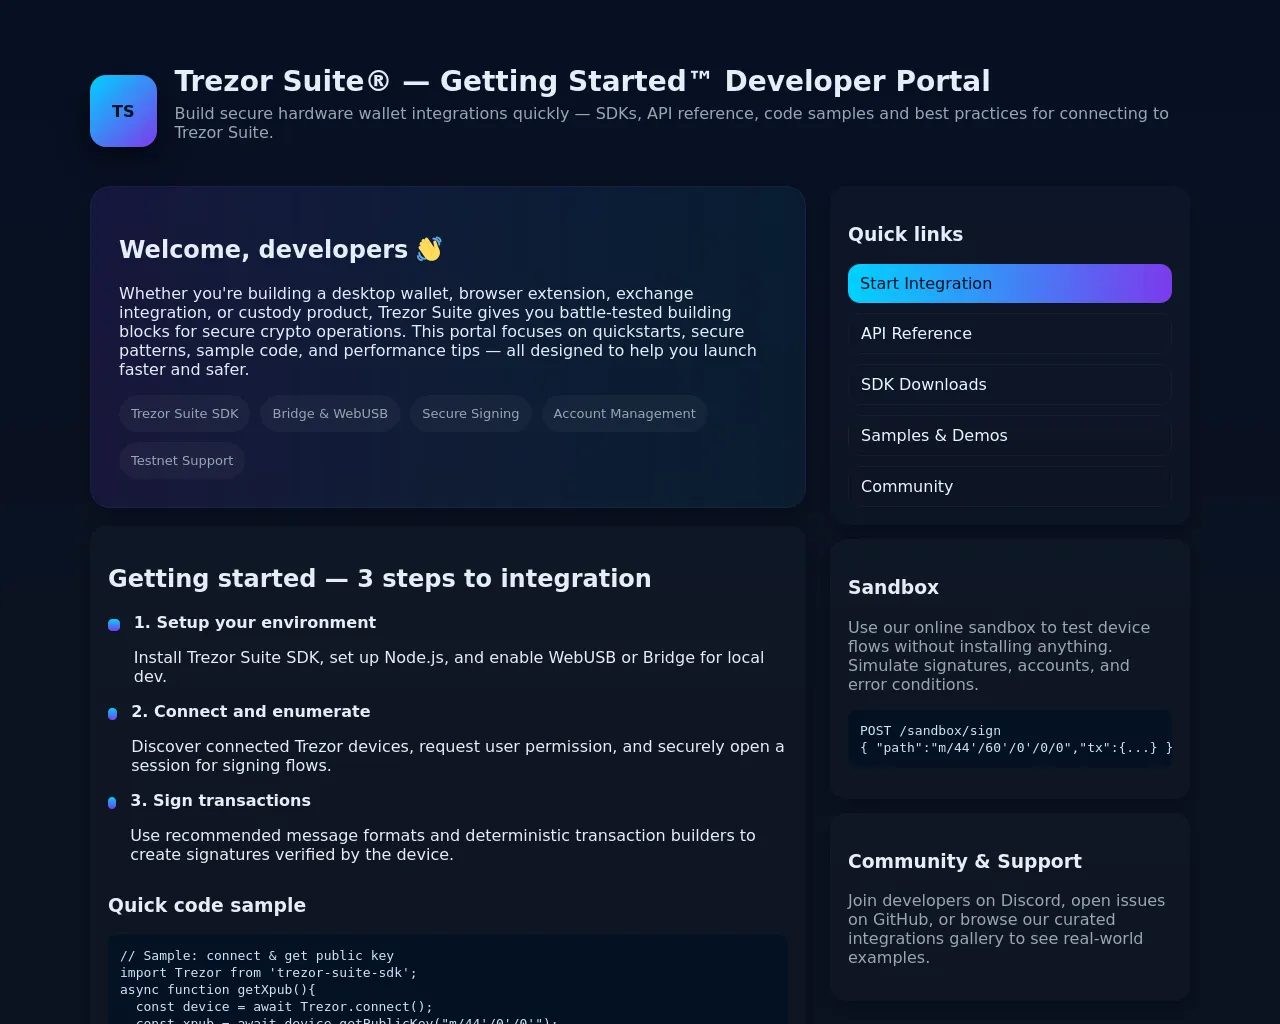This screenshot has width=1280, height=1024.
Task: Visit the Community quick link
Action: pos(1010,487)
